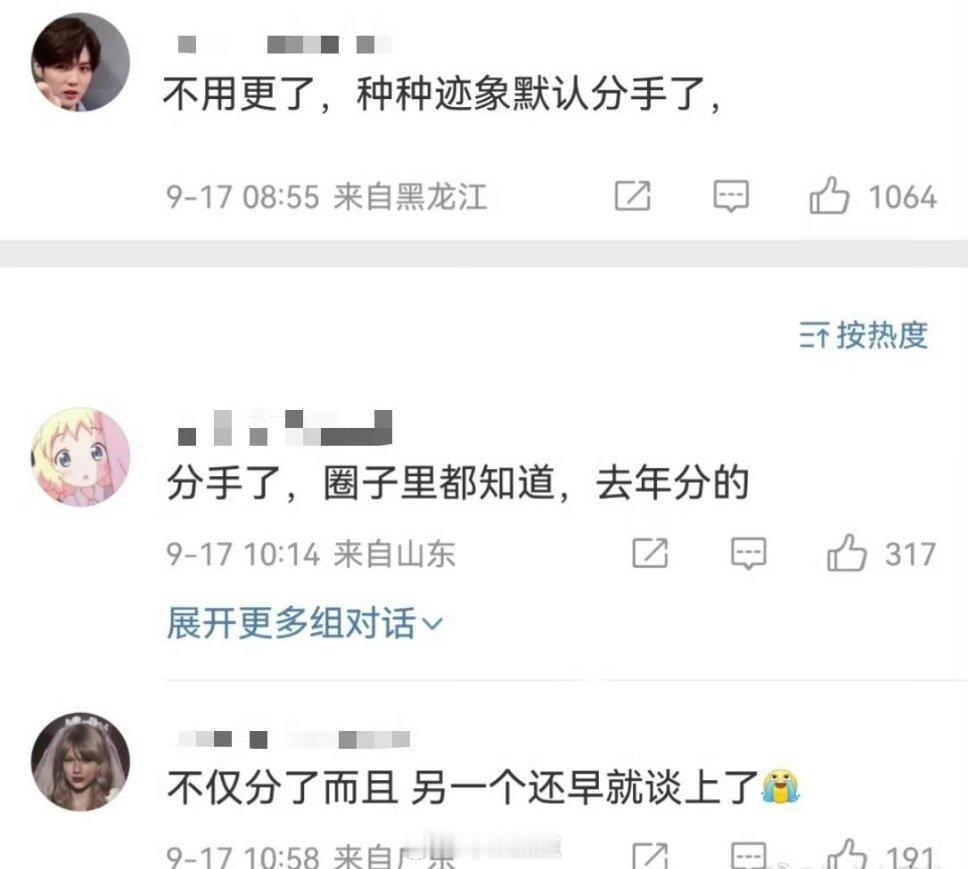The height and width of the screenshot is (869, 968).
Task: Select the comment 不用更了，种种迹象默认分手了
Action: click(442, 94)
